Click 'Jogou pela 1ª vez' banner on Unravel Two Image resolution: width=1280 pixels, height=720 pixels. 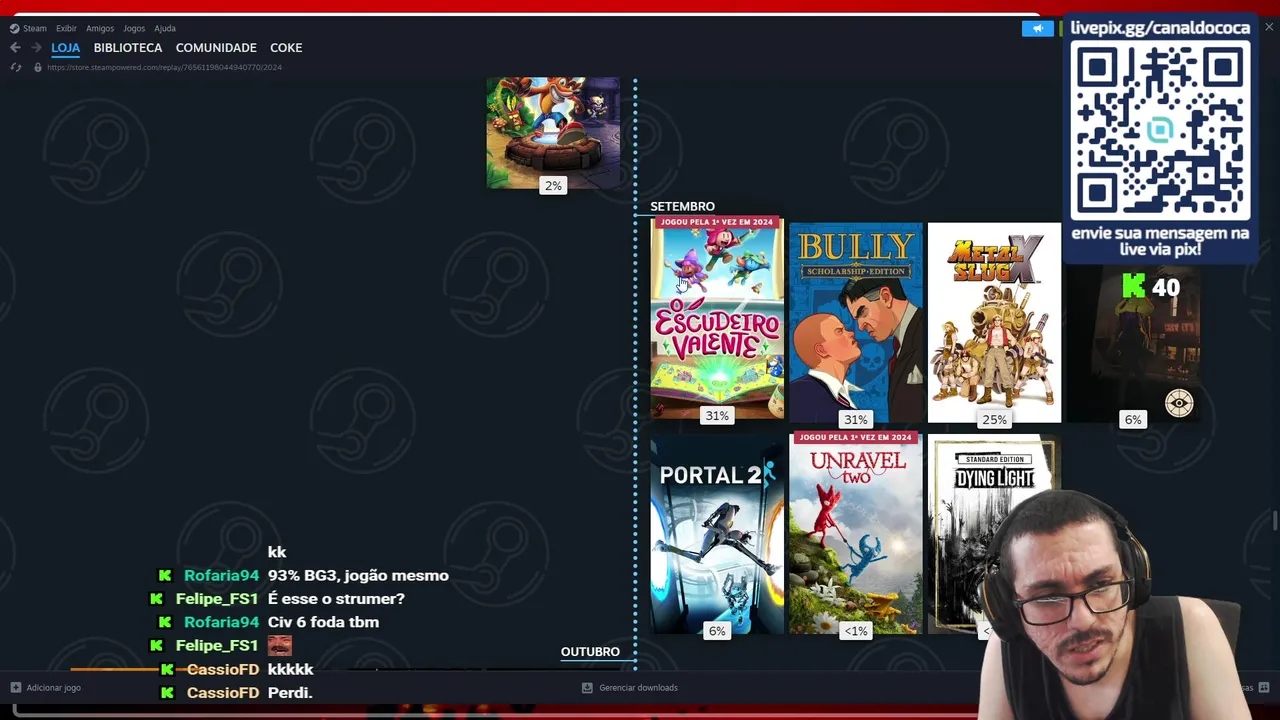coord(855,437)
